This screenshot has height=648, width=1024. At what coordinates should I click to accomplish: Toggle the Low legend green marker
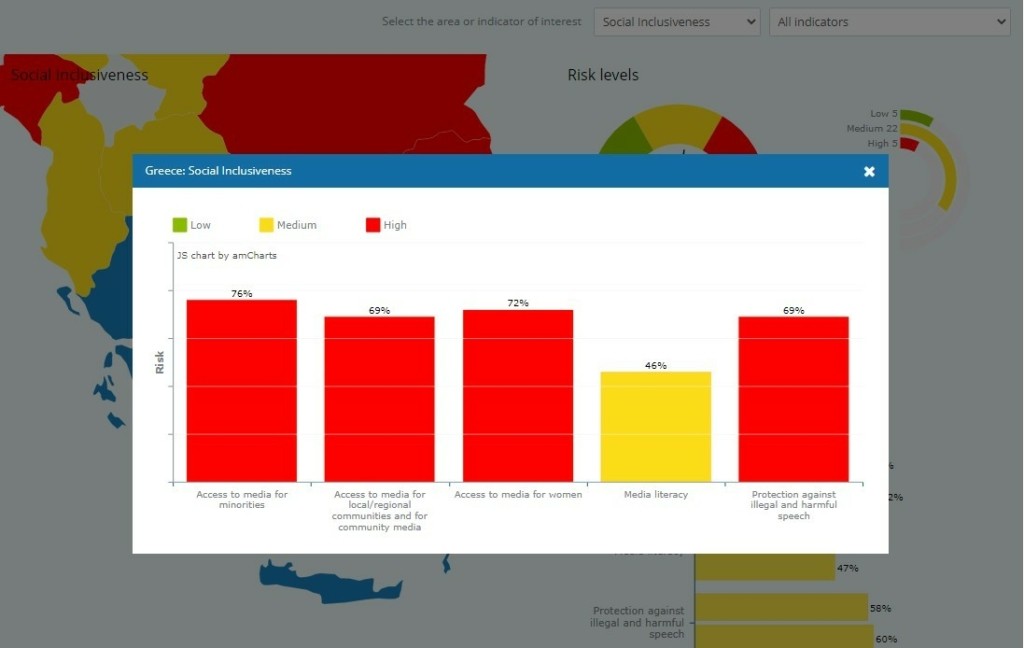click(x=180, y=225)
